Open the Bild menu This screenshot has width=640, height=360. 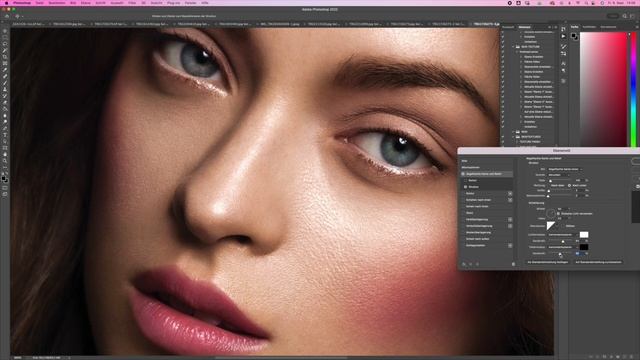tap(73, 3)
